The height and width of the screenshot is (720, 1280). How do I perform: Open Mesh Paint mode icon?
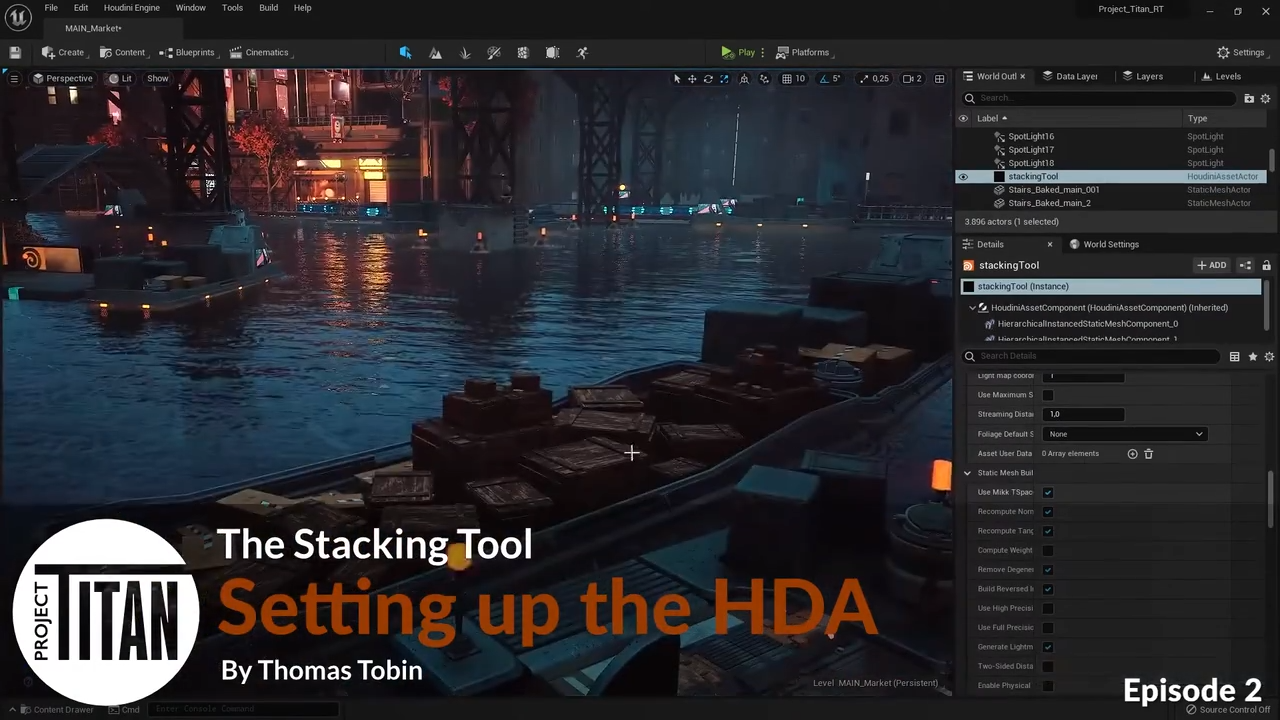(x=494, y=52)
